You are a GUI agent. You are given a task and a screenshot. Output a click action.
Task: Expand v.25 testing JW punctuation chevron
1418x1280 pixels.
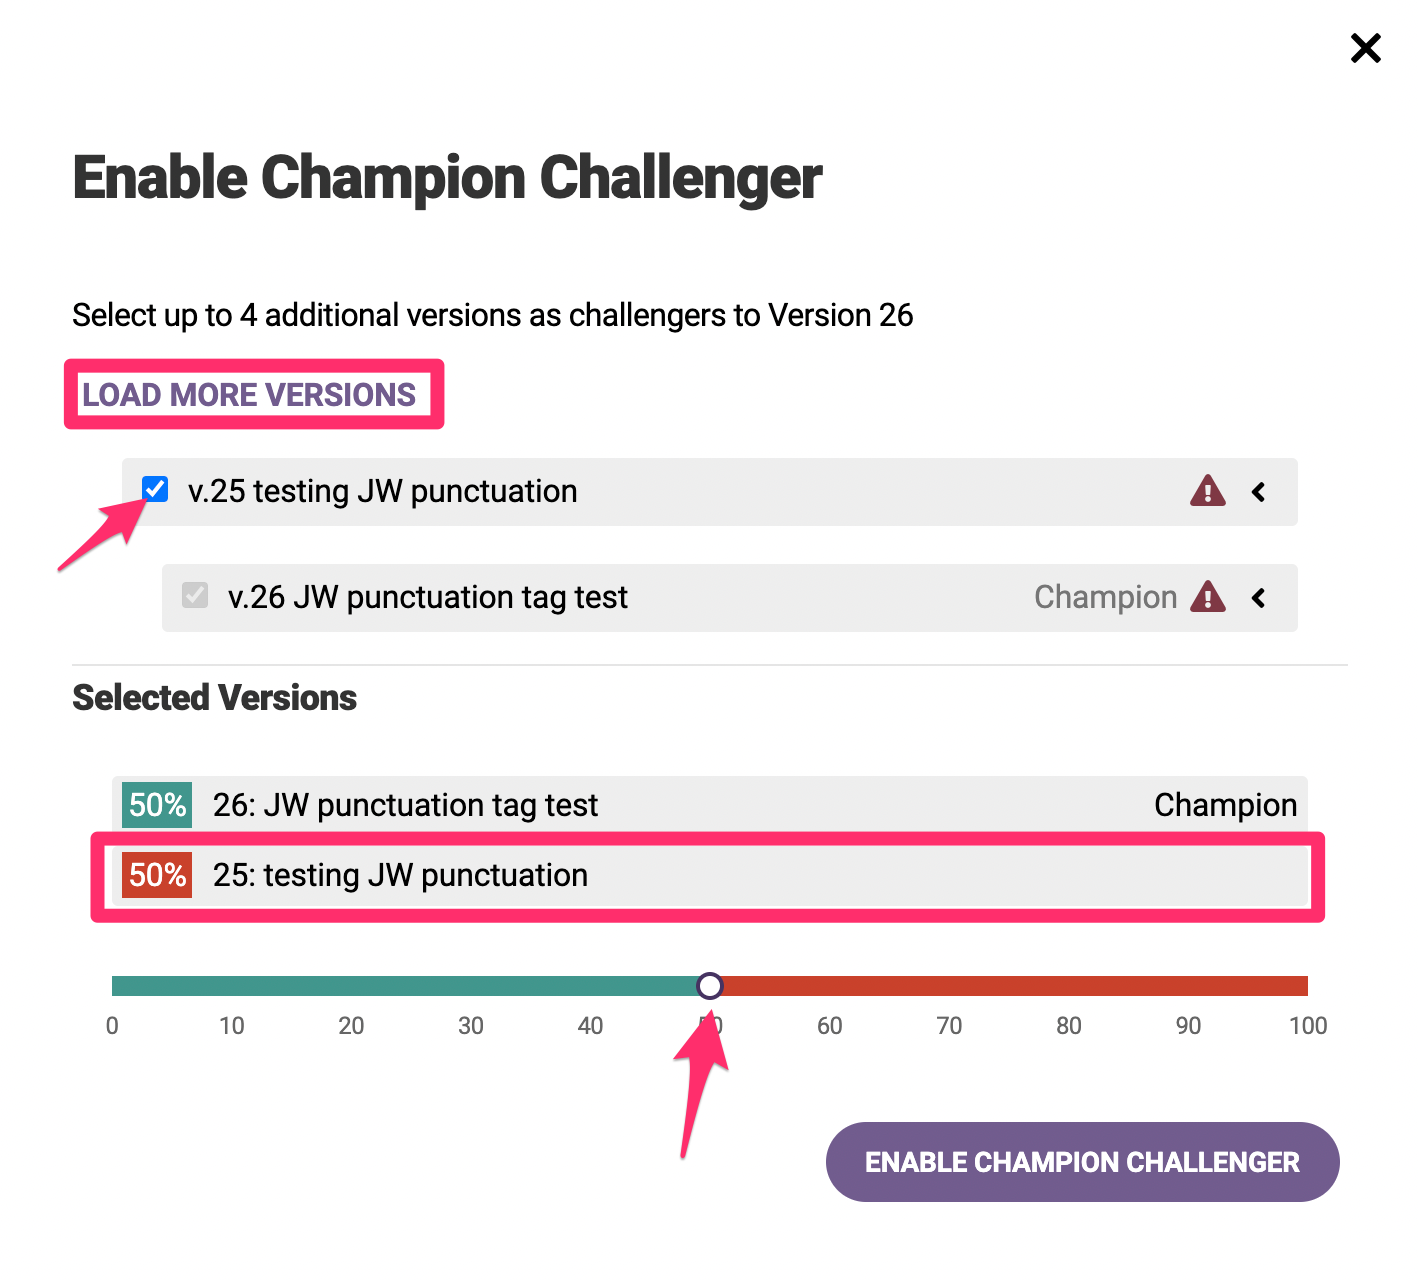1259,492
